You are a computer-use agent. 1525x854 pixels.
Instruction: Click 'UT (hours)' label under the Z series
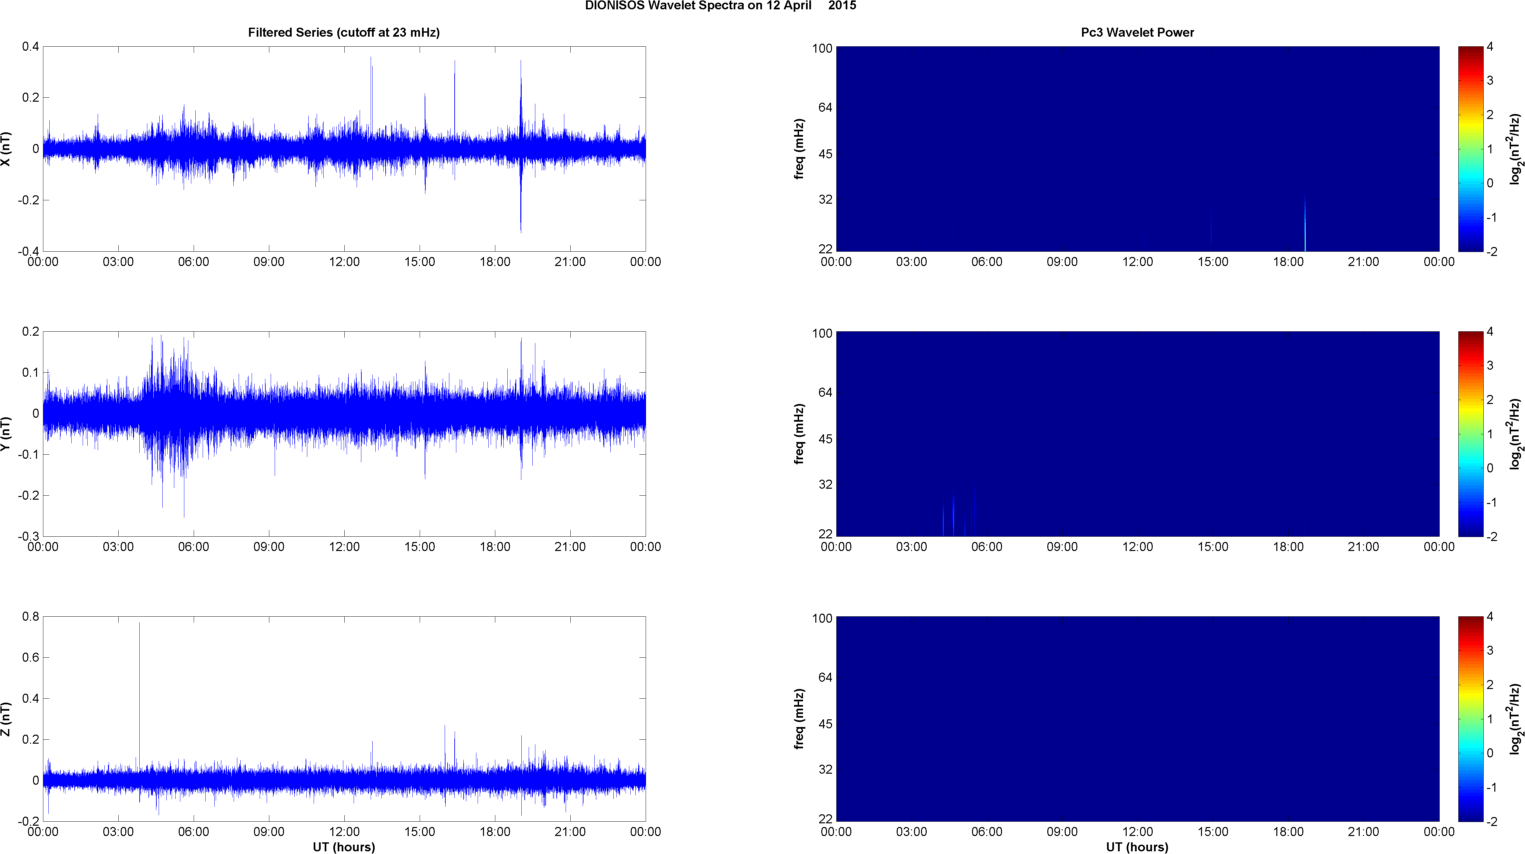[x=344, y=847]
